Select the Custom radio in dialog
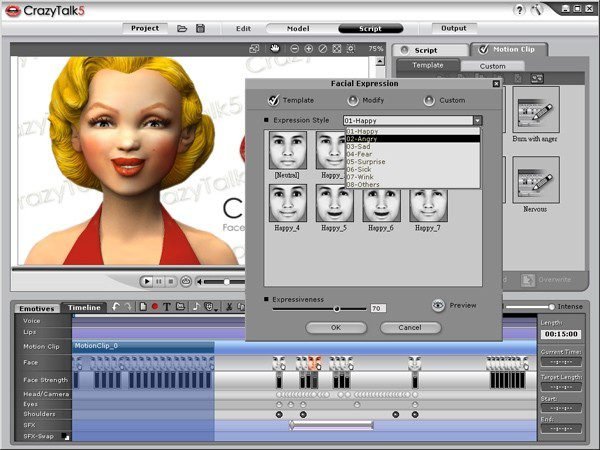This screenshot has height=450, width=600. point(429,101)
